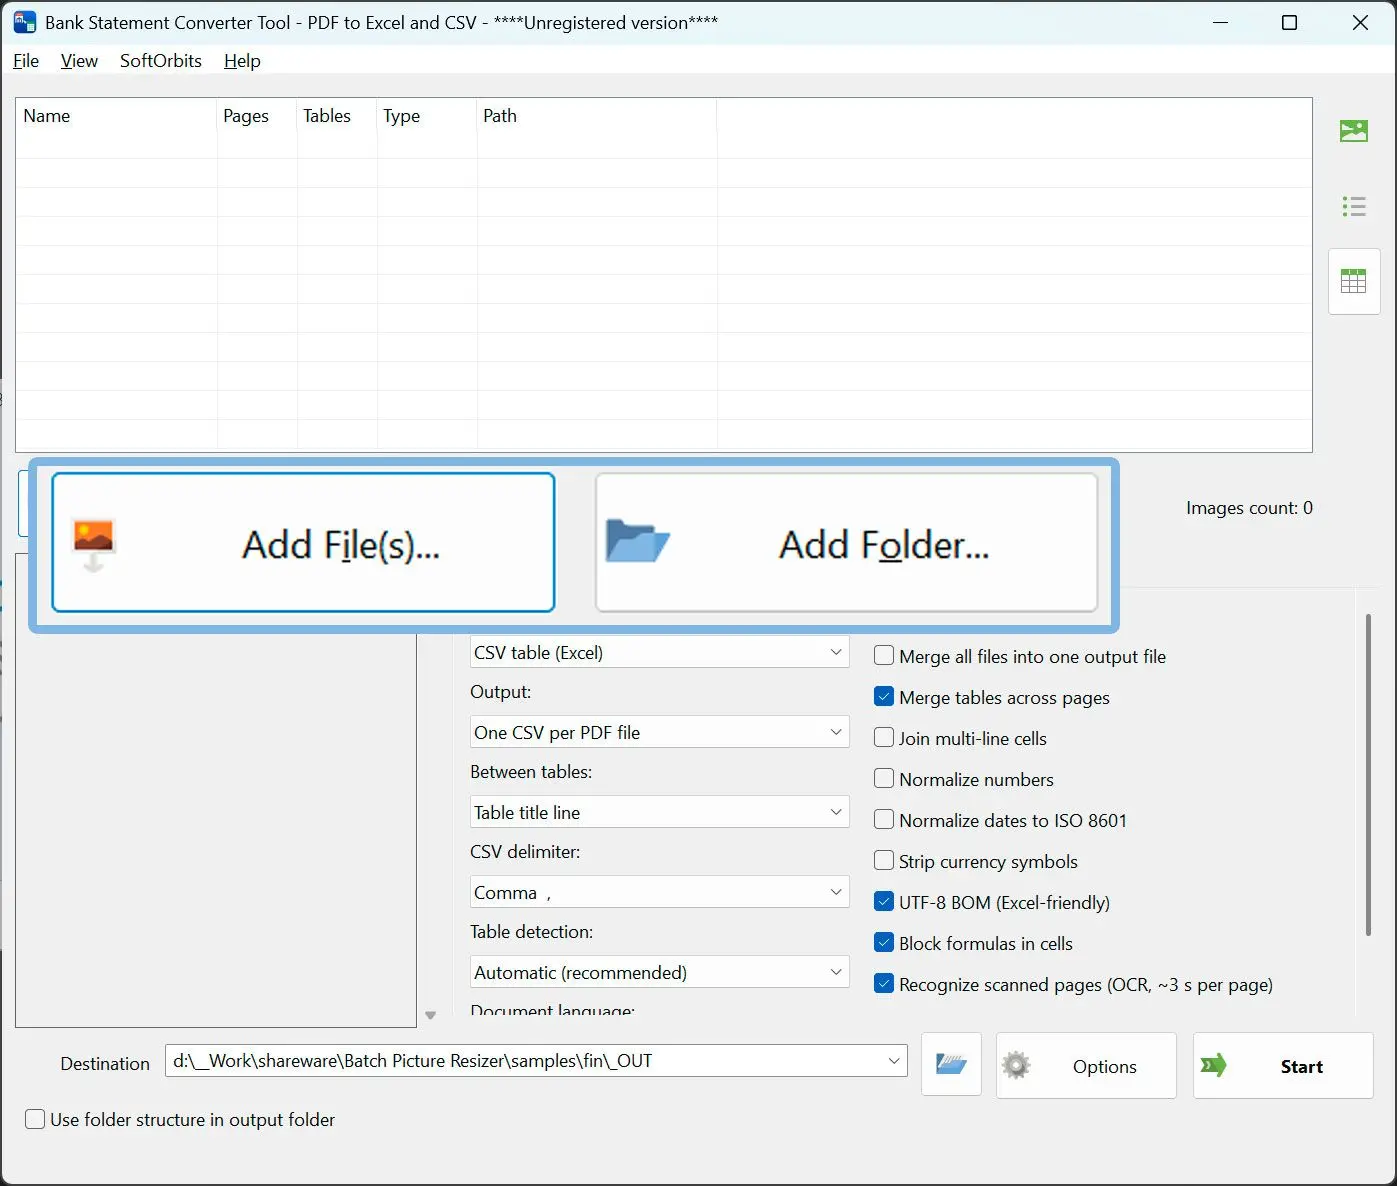Open the Options settings

click(1086, 1066)
